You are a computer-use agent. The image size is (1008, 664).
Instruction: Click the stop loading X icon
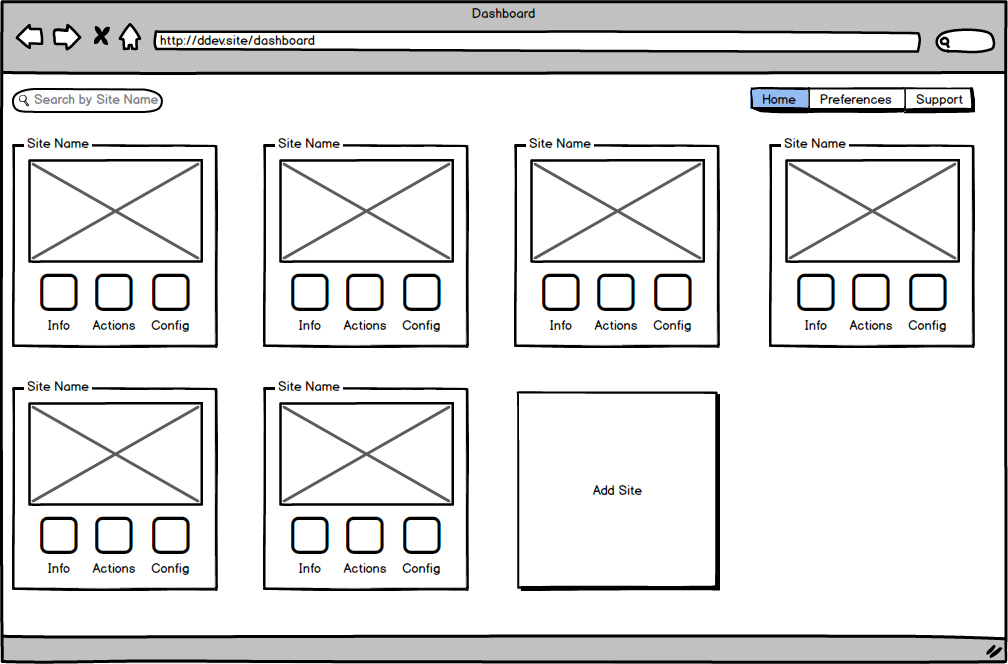click(x=100, y=36)
